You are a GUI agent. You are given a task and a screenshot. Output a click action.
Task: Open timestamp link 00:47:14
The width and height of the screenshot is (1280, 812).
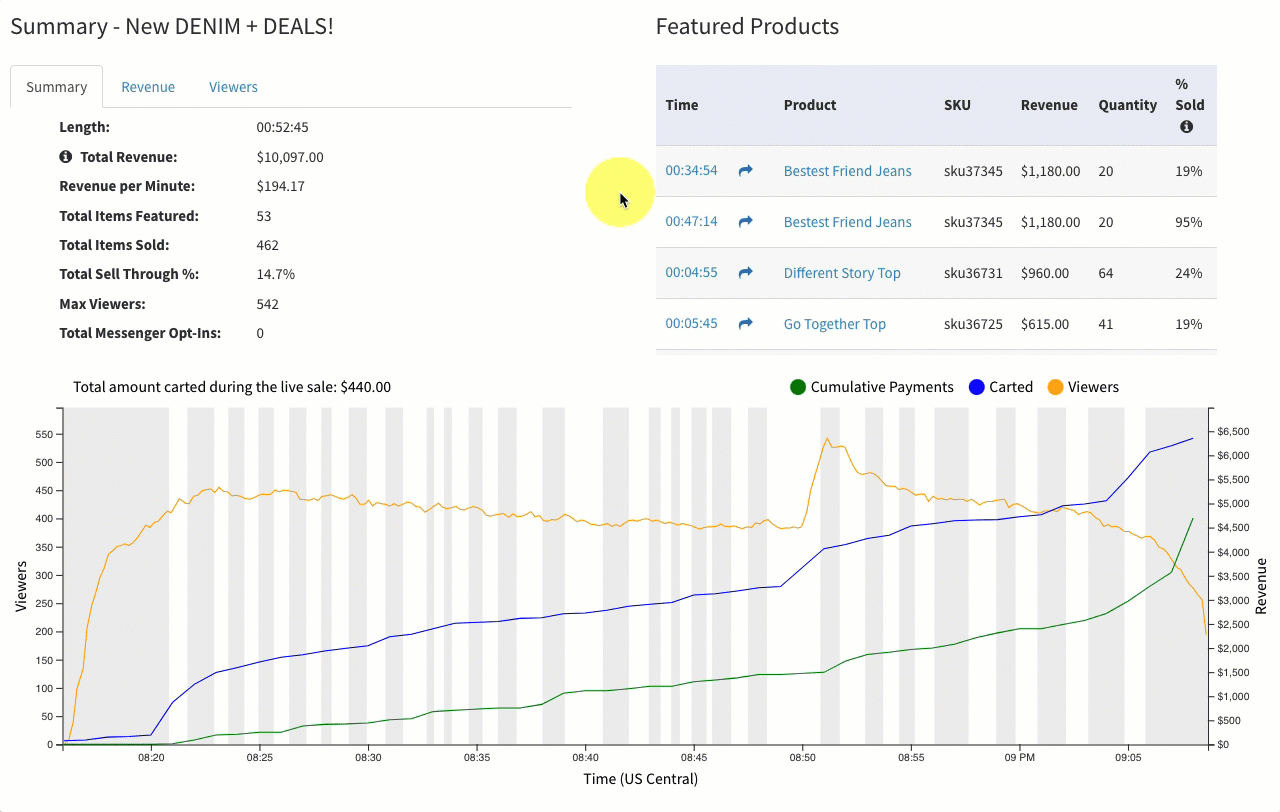691,222
